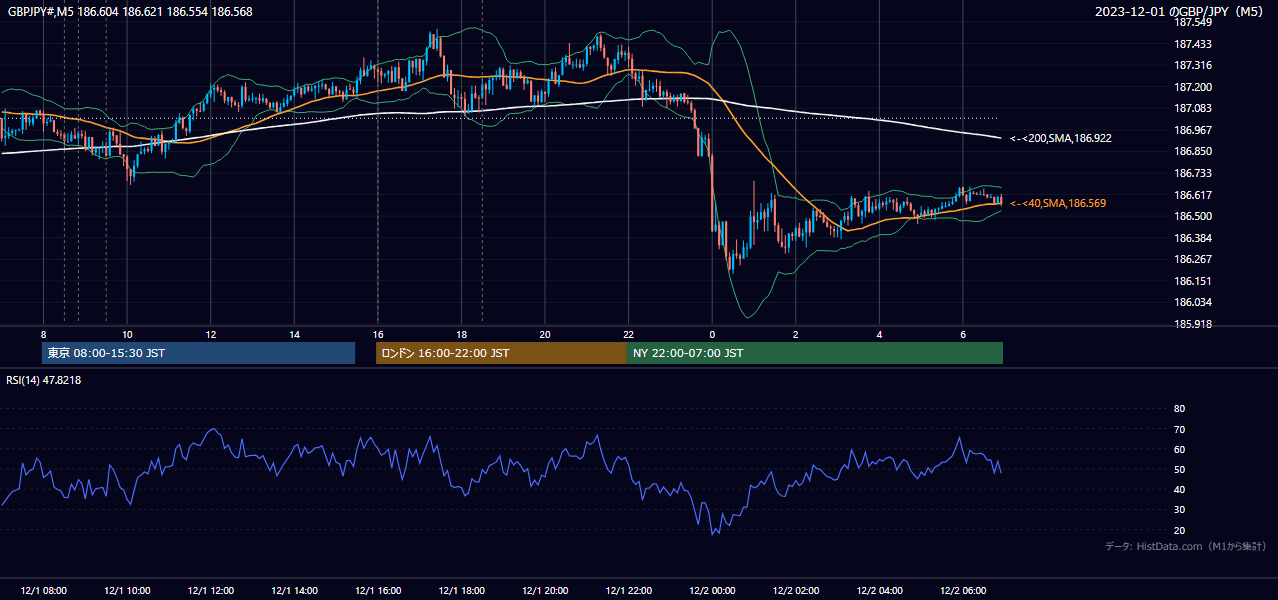Click hour label 22 under the price chart
Viewport: 1278px width, 600px height.
[628, 334]
